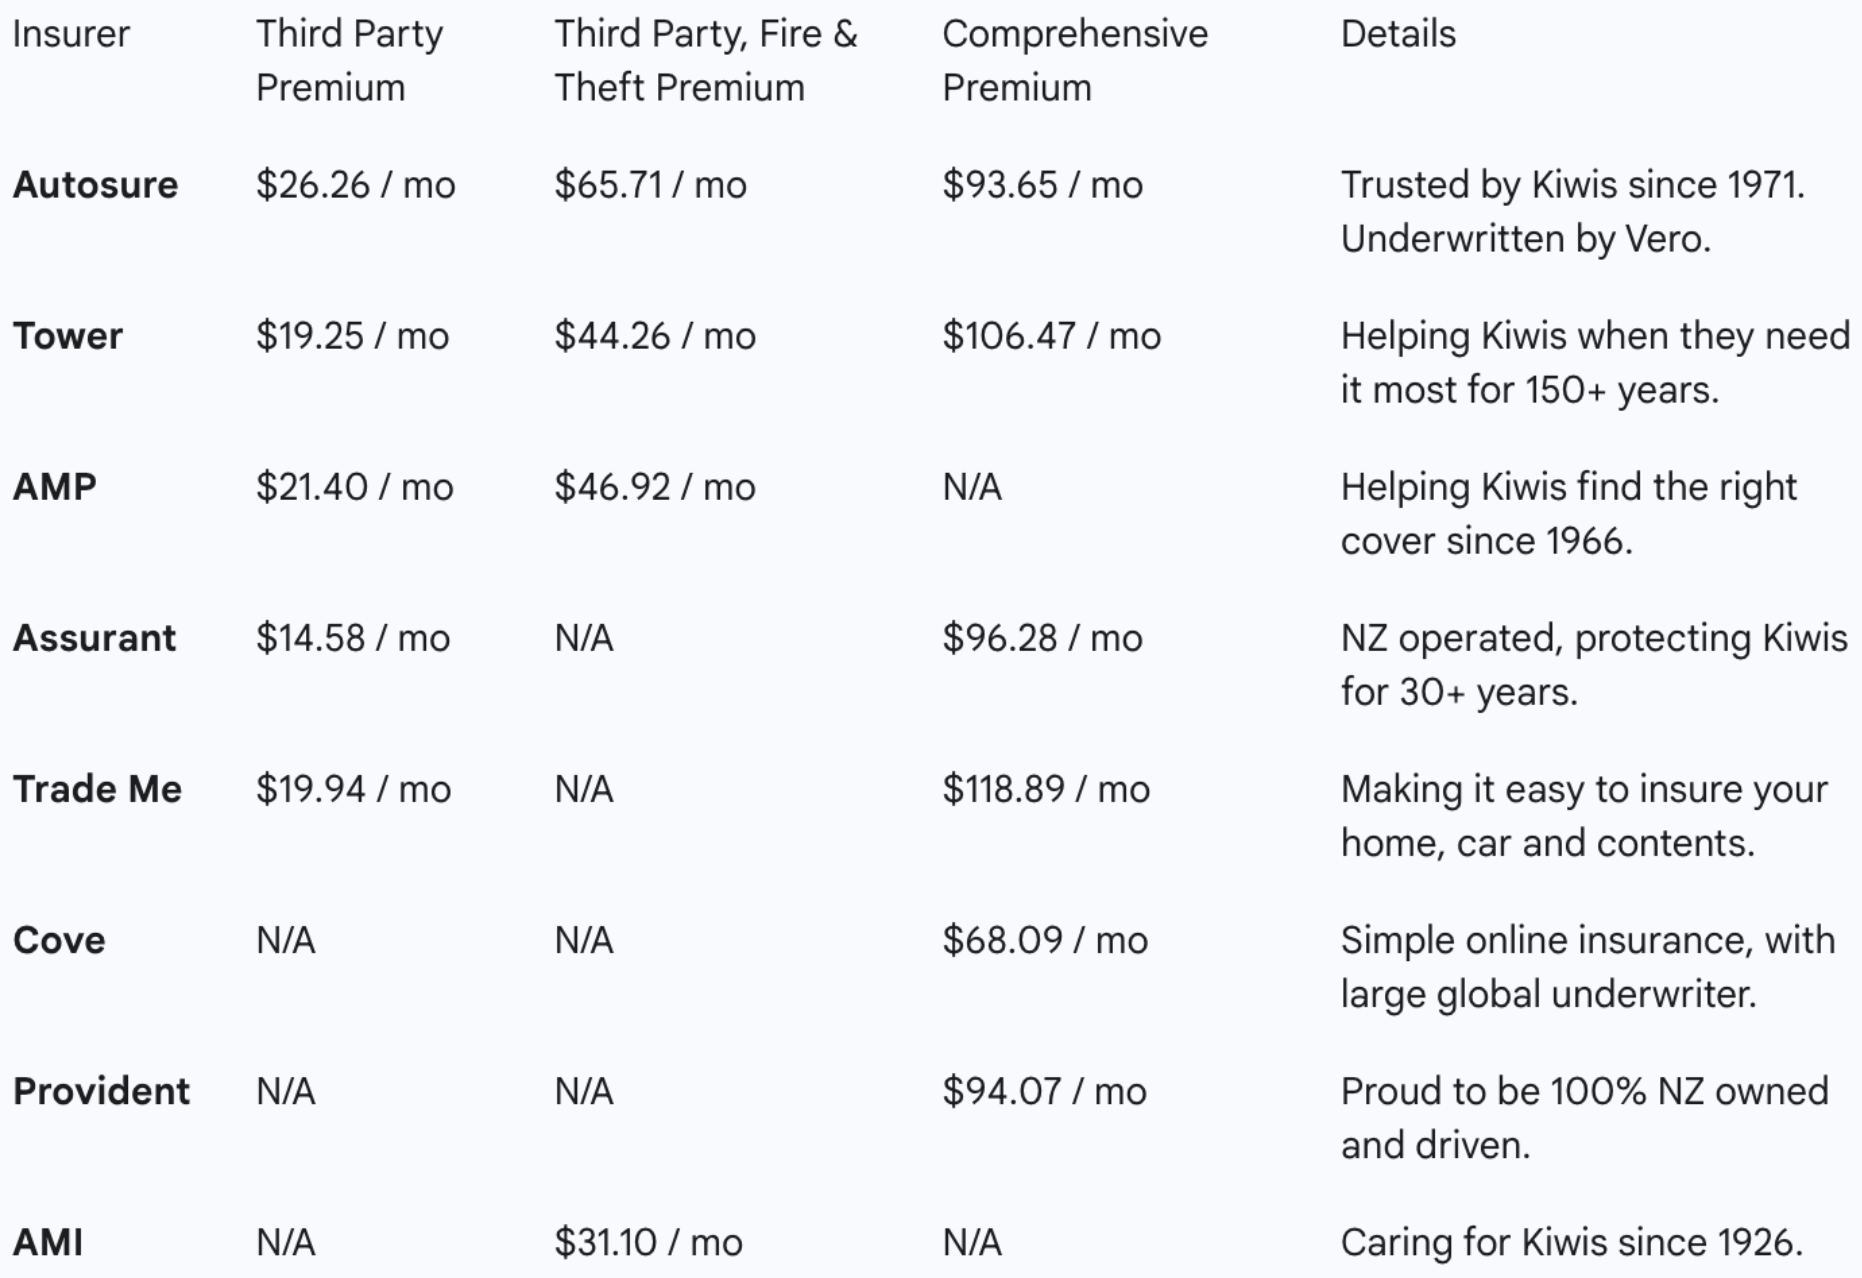Select Assurant's $14.58 third party premium
Screen dimensions: 1862x1278
pyautogui.click(x=353, y=638)
